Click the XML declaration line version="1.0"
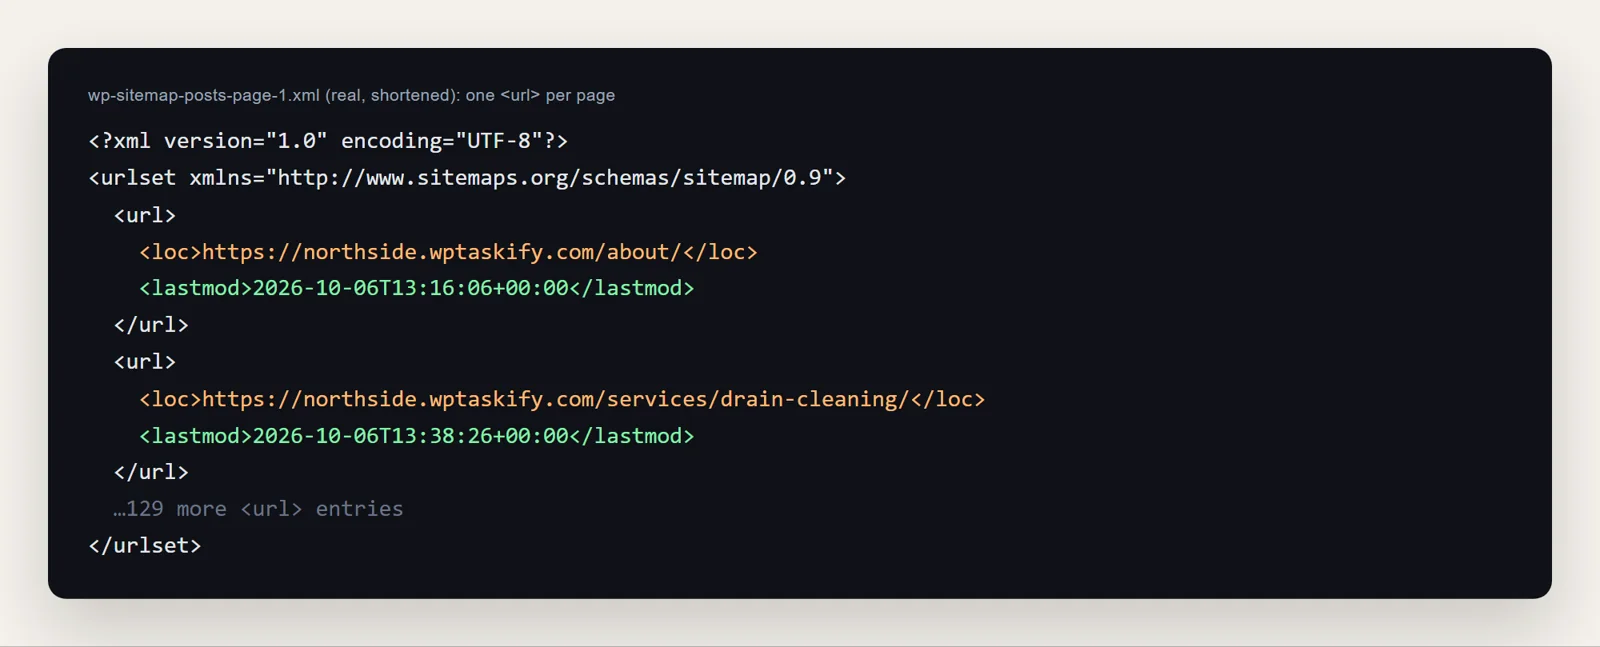Viewport: 1600px width, 647px height. (328, 141)
